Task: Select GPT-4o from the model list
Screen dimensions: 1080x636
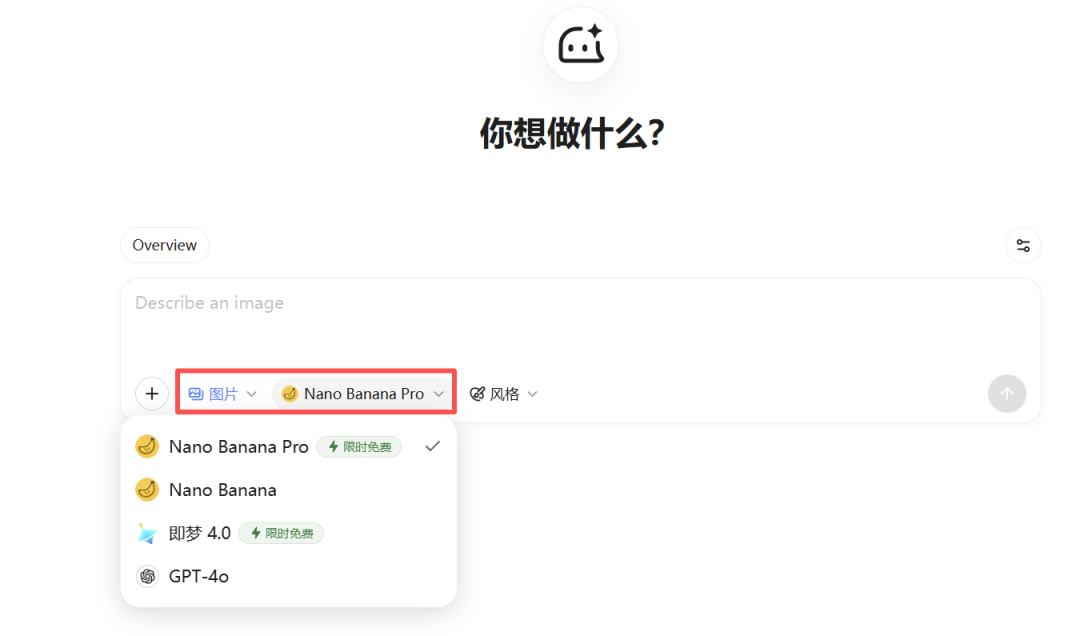Action: click(200, 576)
